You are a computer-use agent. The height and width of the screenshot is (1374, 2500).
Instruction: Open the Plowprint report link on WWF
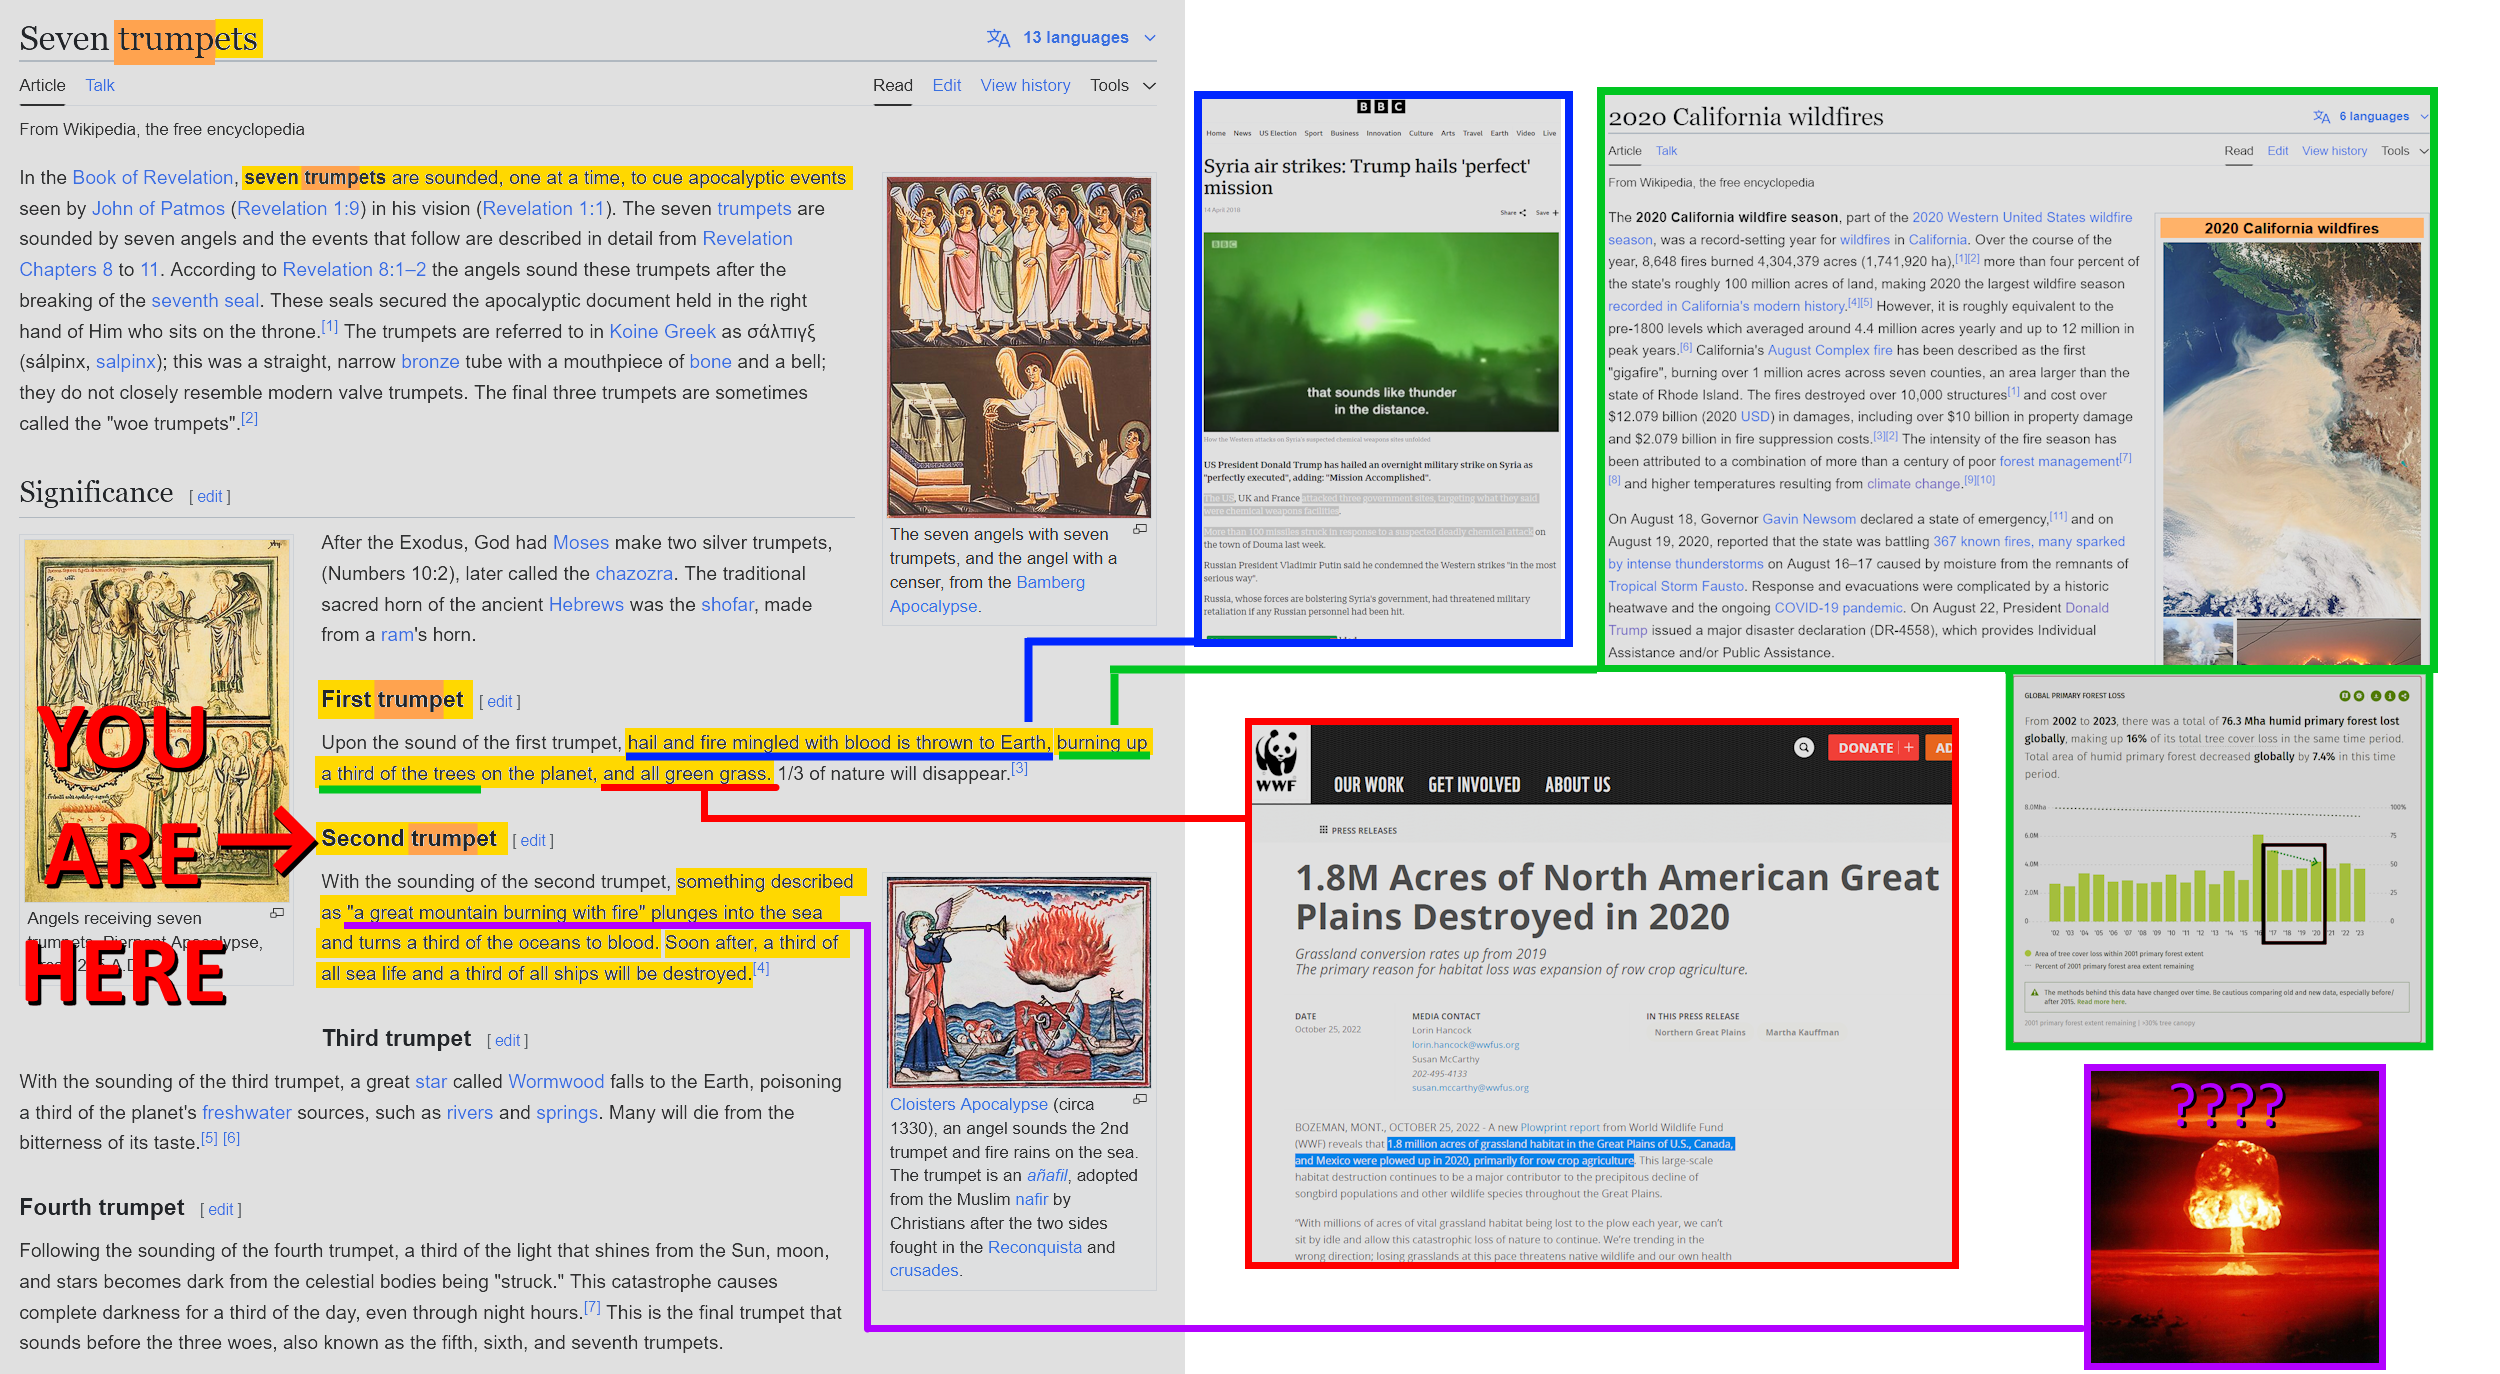pos(1560,1127)
